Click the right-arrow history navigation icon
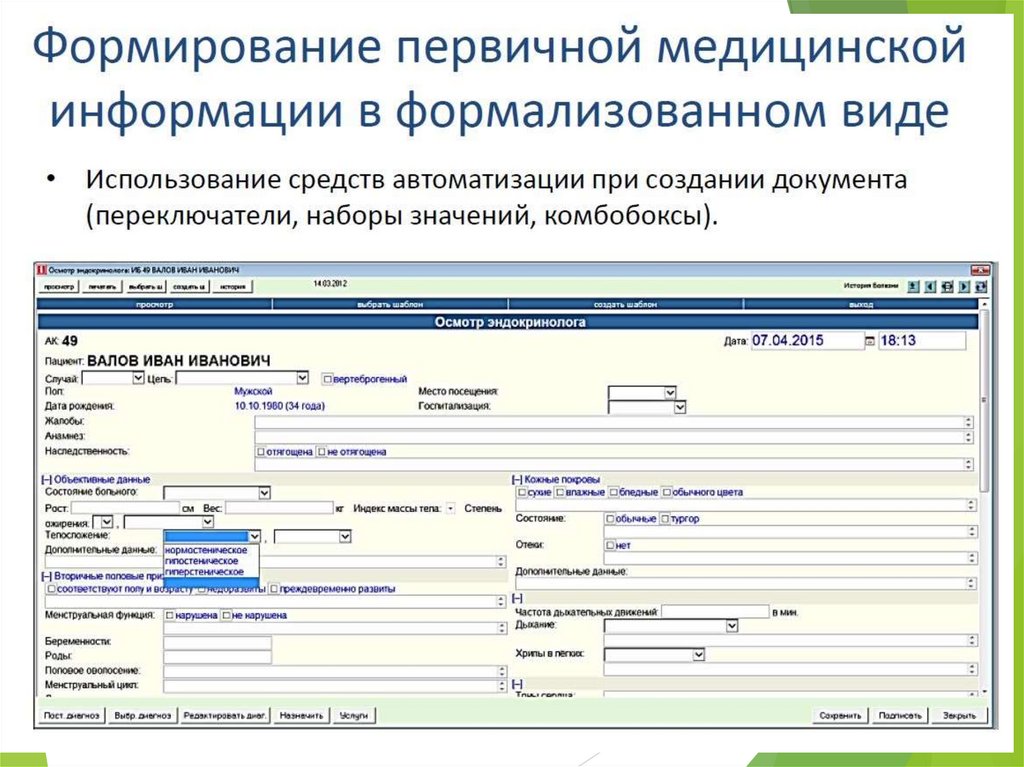Viewport: 1024px width, 767px height. (x=964, y=287)
